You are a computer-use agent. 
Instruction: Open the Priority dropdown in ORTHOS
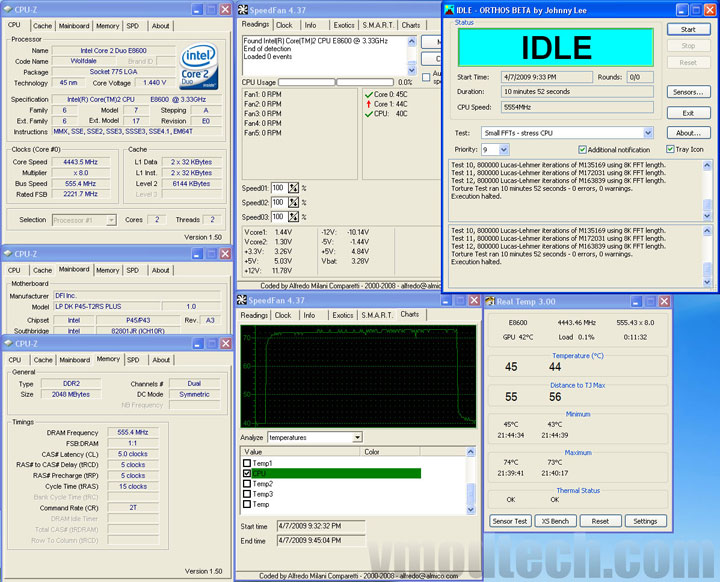point(504,150)
